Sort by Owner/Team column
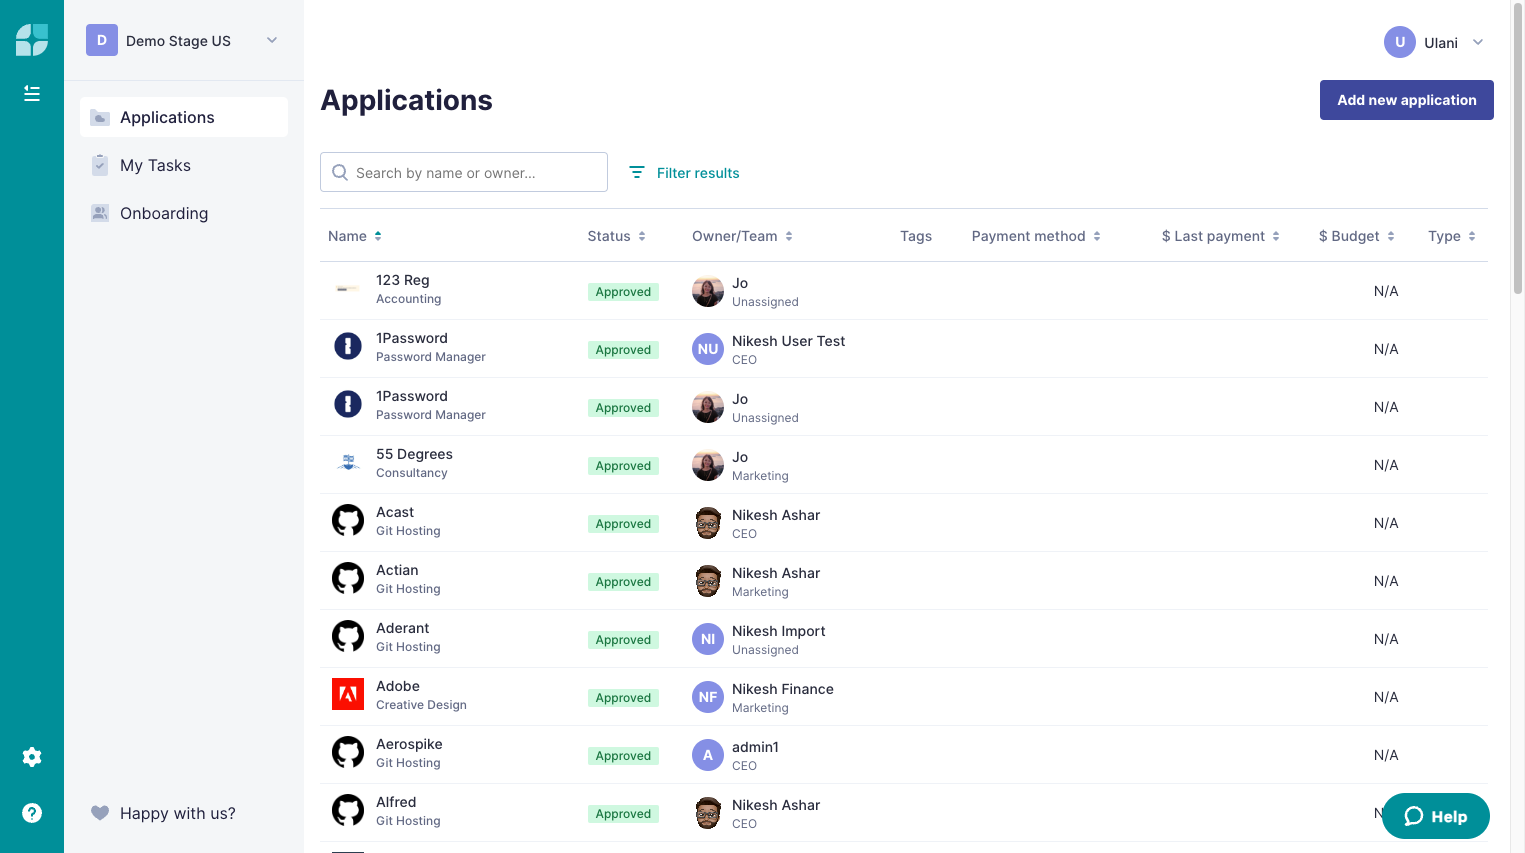 point(743,236)
